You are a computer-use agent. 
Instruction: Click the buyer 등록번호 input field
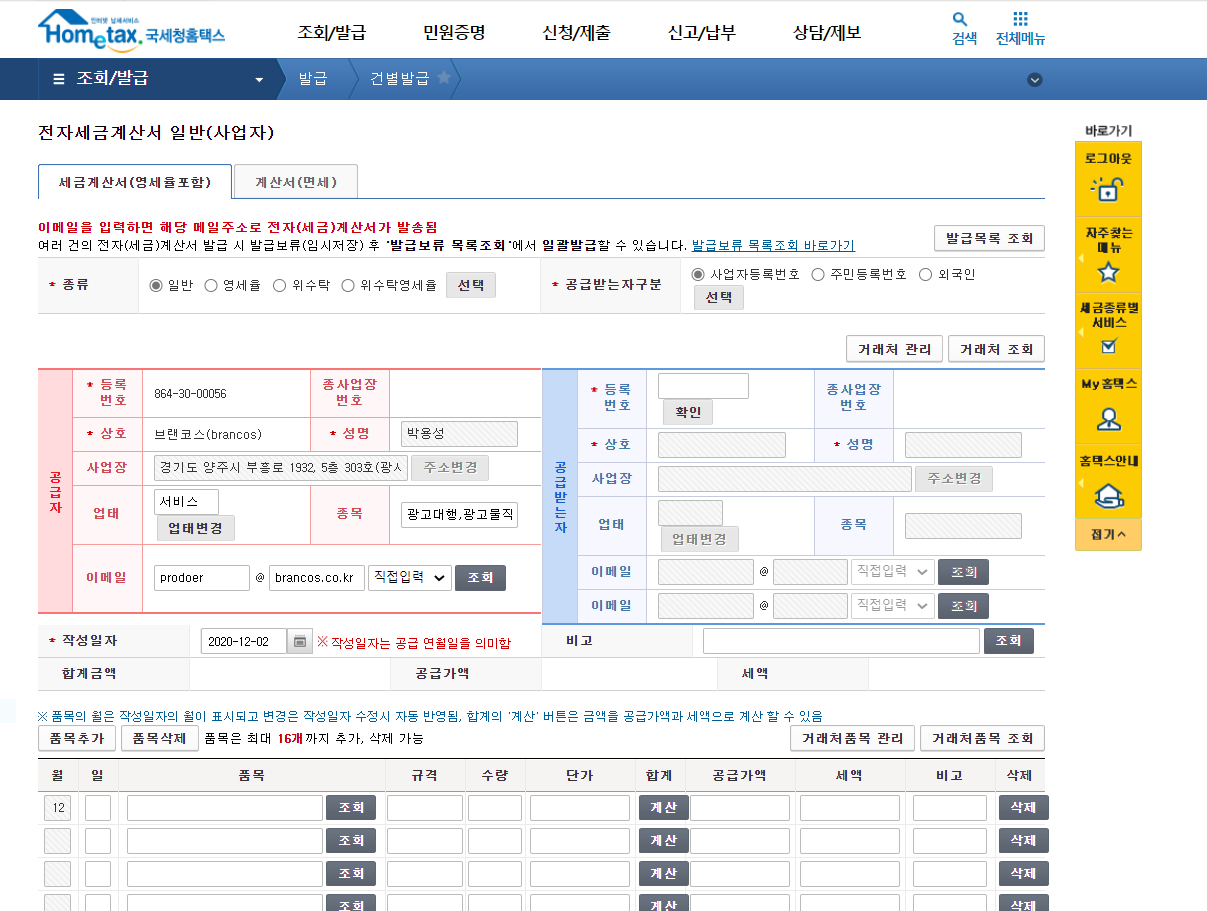point(703,385)
